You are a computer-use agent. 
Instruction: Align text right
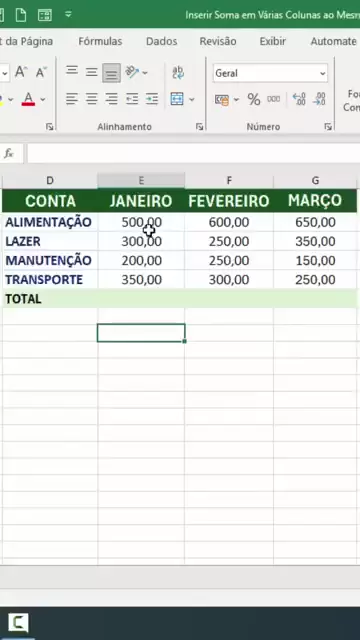[x=111, y=99]
